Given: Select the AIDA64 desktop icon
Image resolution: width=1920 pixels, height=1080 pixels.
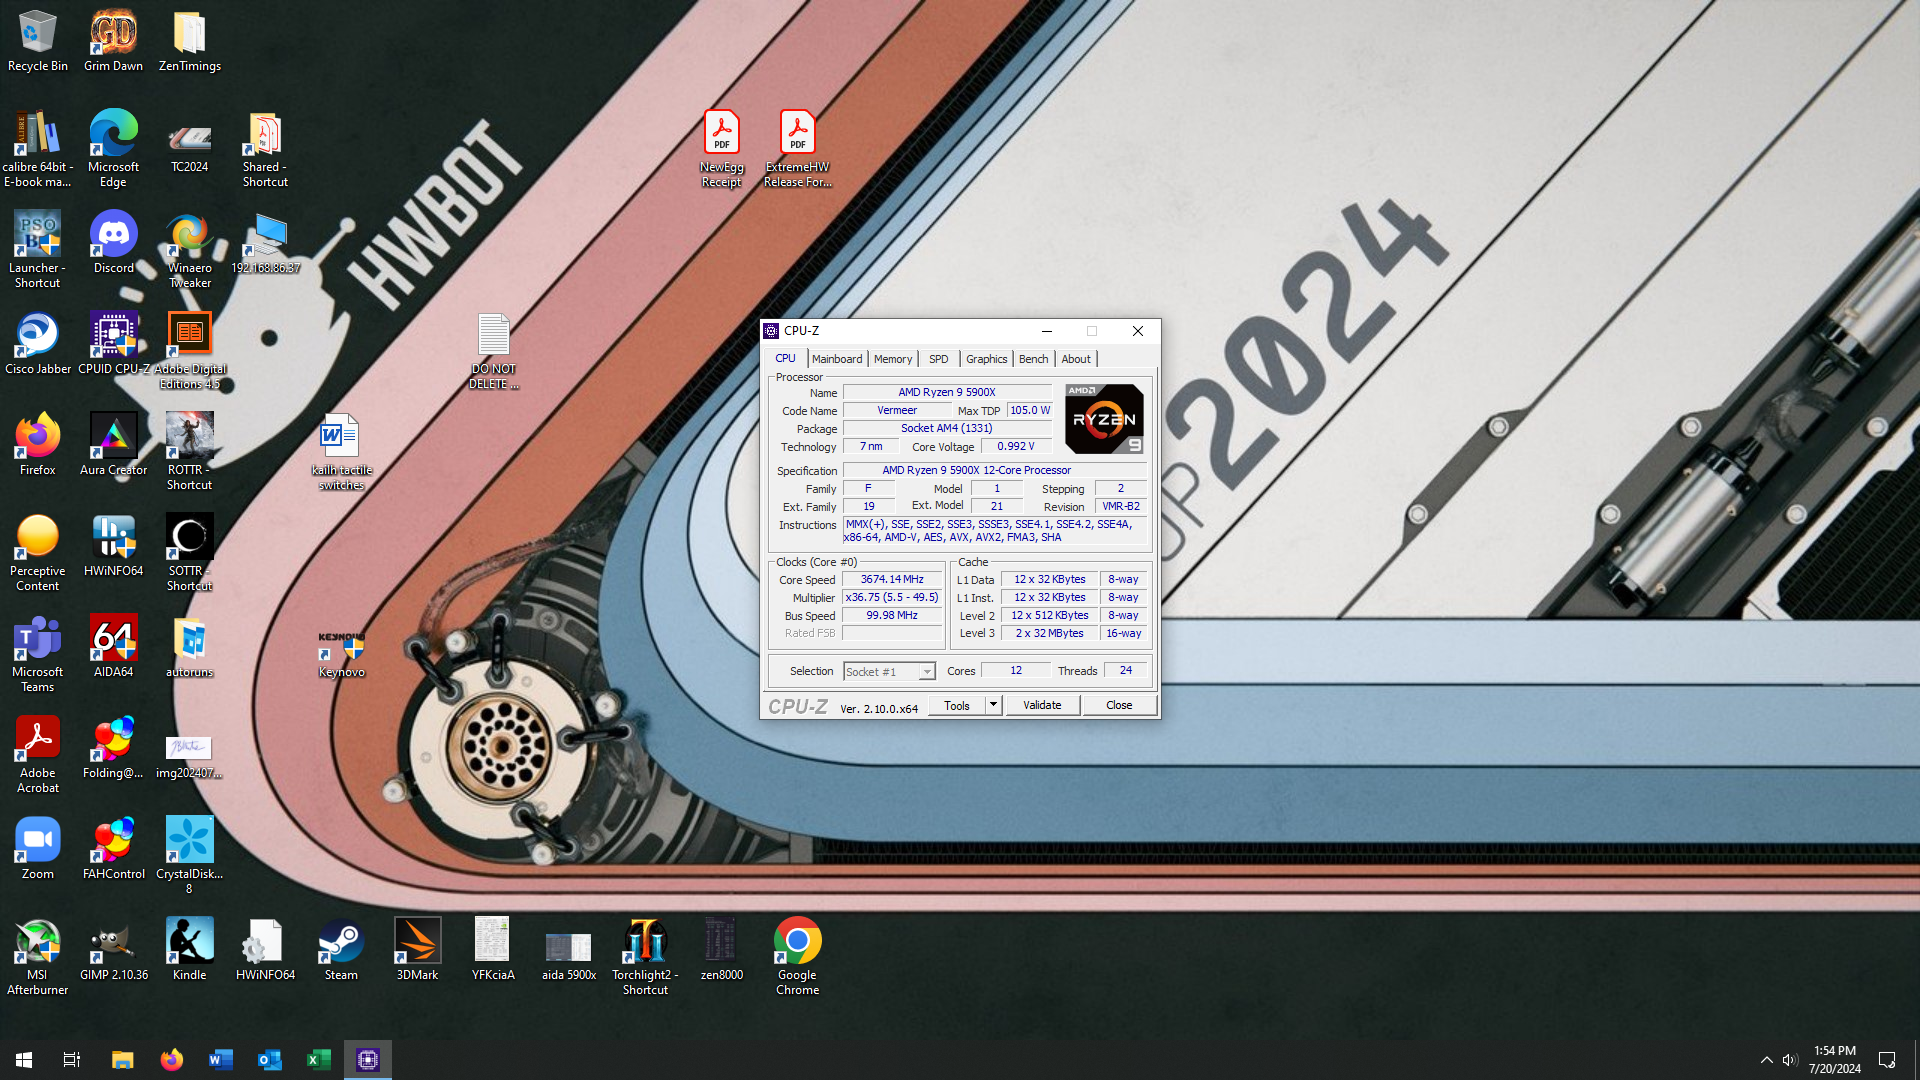Looking at the screenshot, I should (x=113, y=646).
